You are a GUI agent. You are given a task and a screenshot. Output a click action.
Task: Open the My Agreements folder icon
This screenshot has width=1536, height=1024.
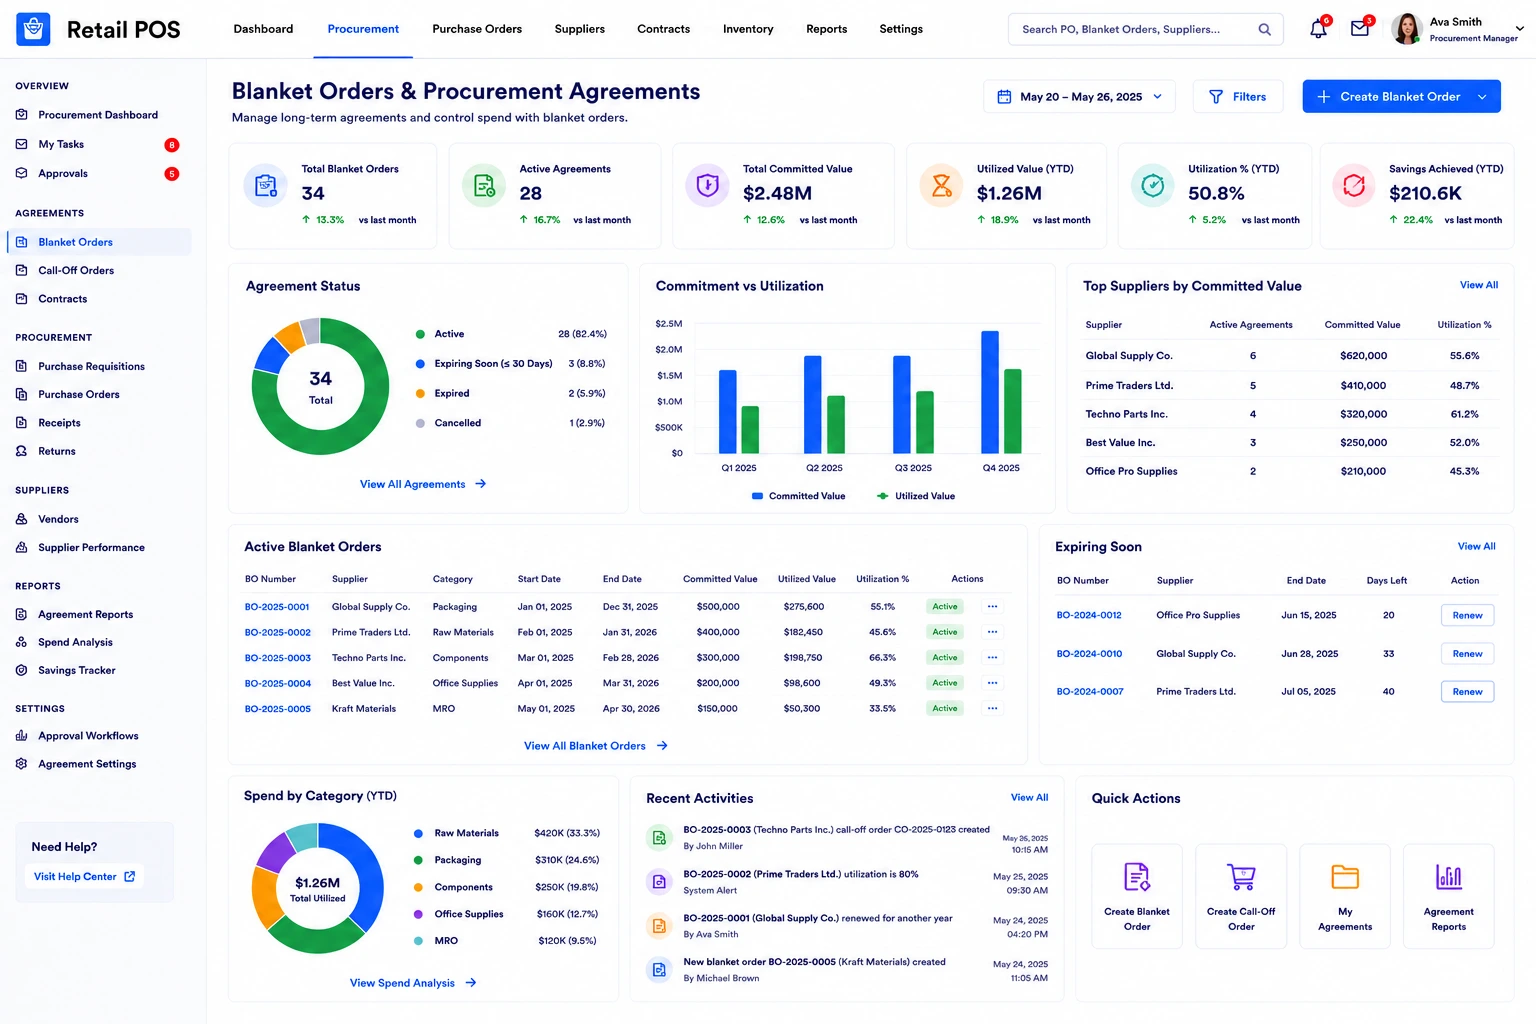tap(1345, 877)
